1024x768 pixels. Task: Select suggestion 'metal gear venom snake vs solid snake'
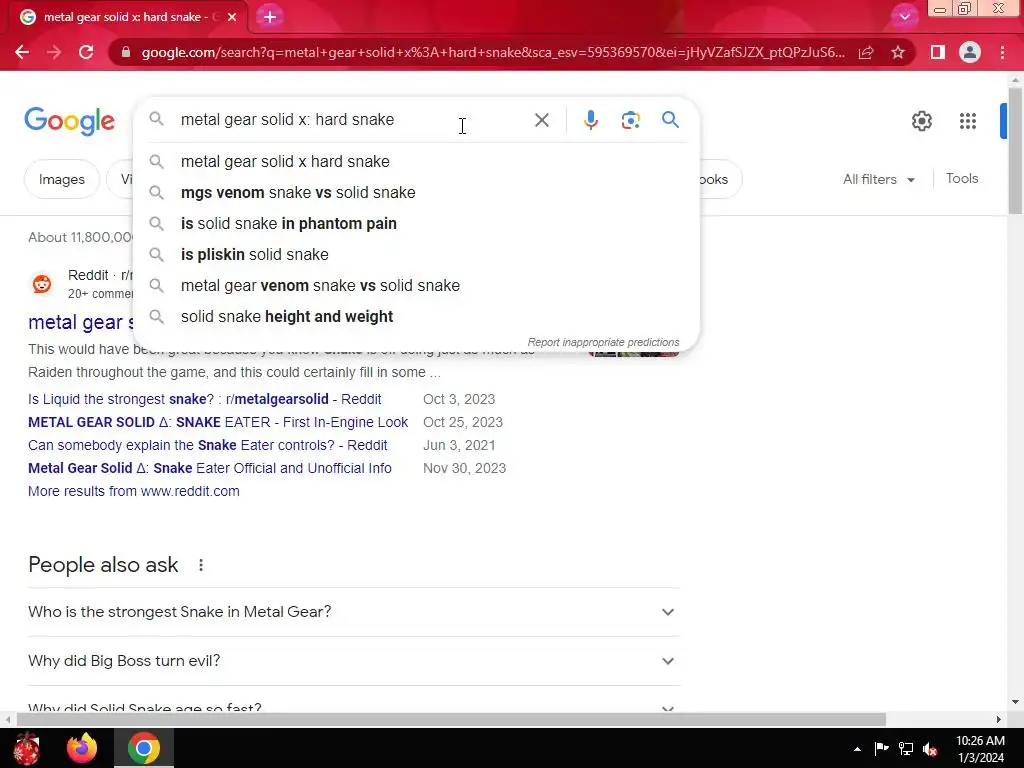click(x=416, y=285)
